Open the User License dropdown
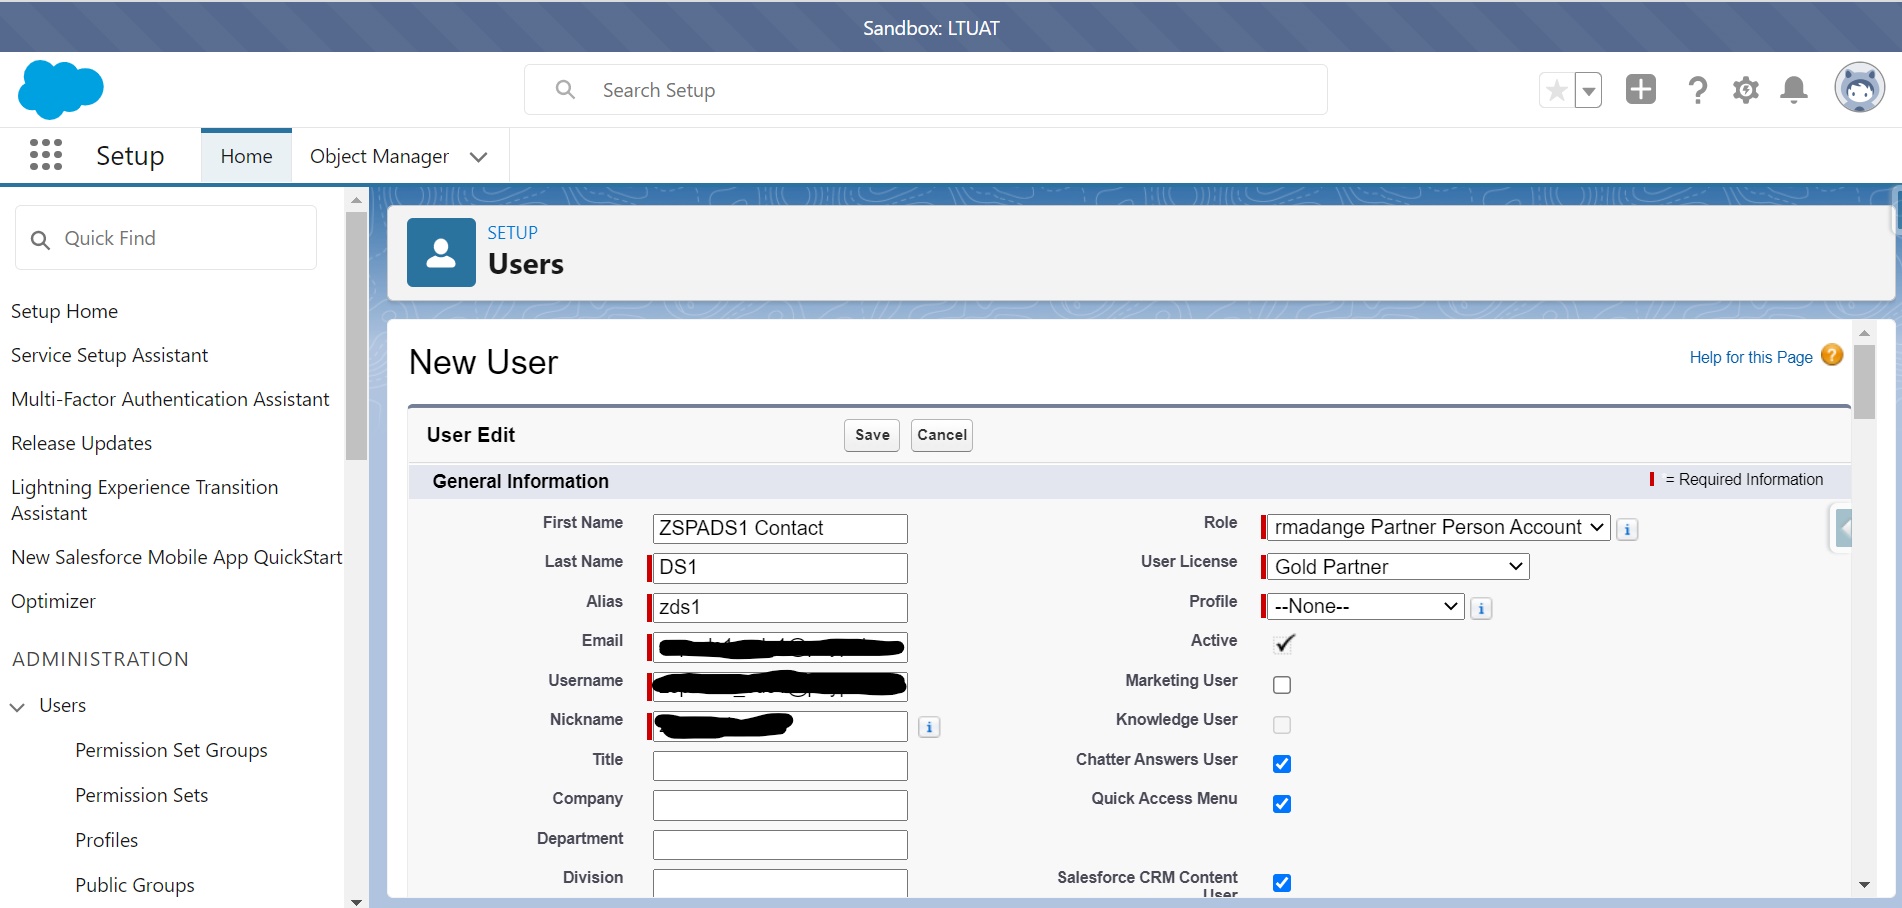Image resolution: width=1902 pixels, height=908 pixels. click(1398, 567)
